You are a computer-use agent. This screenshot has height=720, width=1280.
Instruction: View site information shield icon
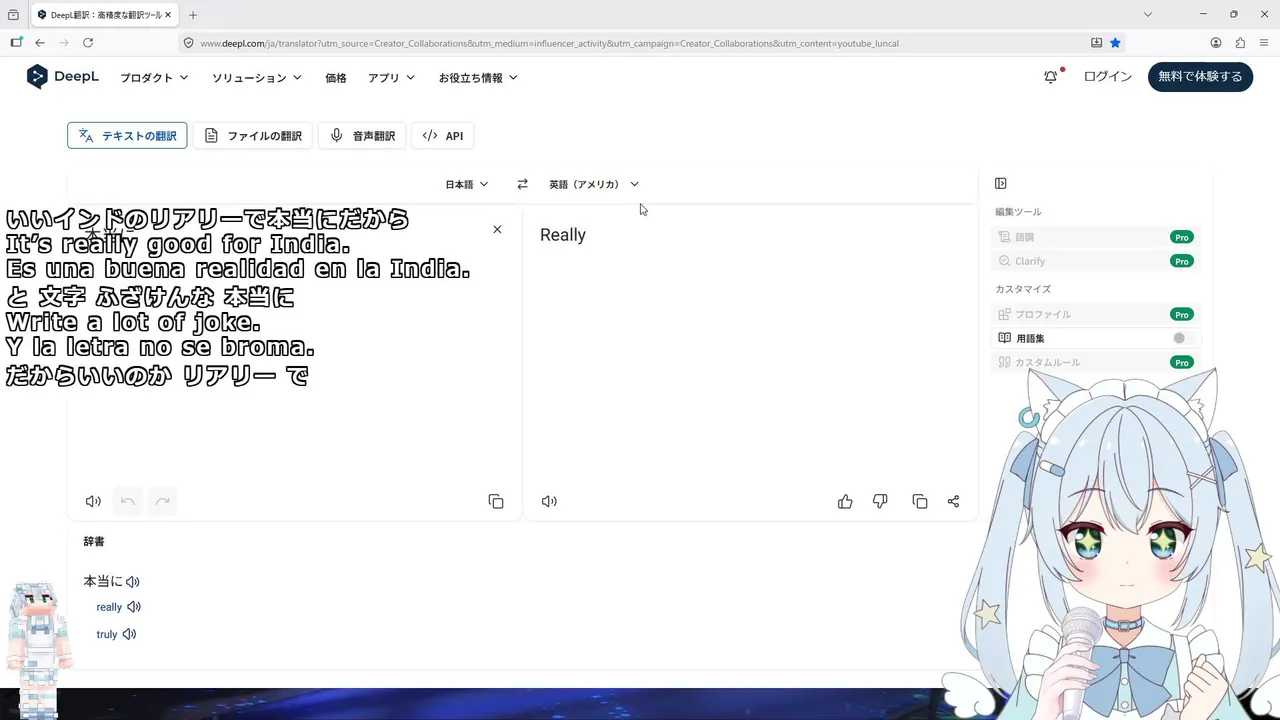point(188,43)
